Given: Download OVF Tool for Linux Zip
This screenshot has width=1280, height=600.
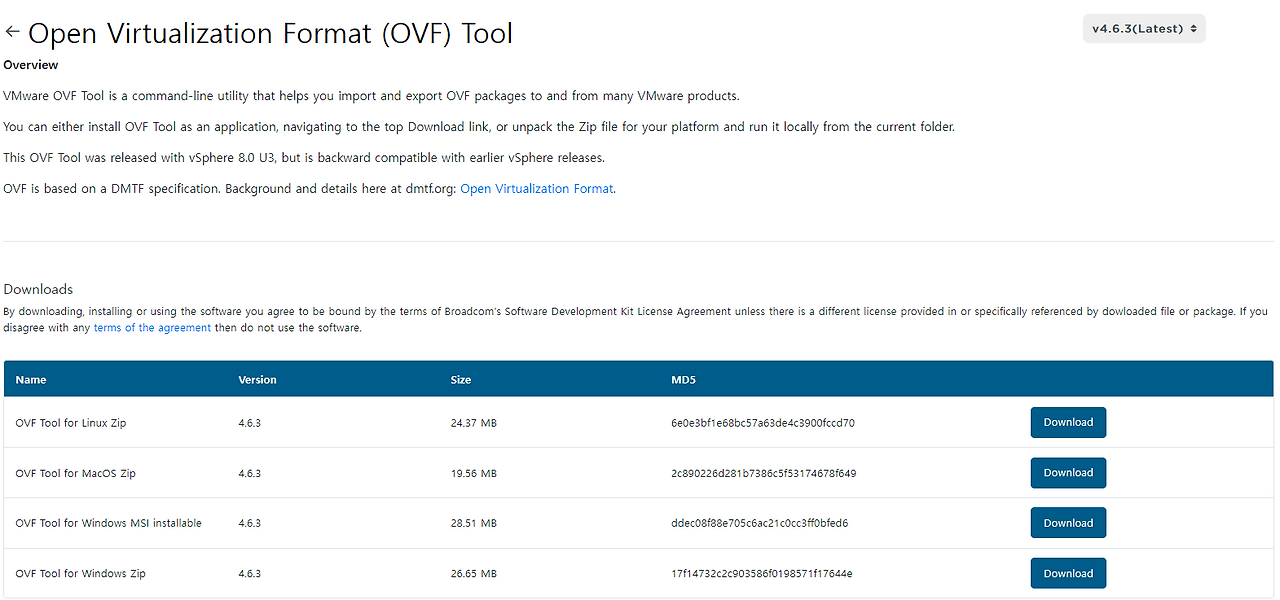Looking at the screenshot, I should point(1068,422).
